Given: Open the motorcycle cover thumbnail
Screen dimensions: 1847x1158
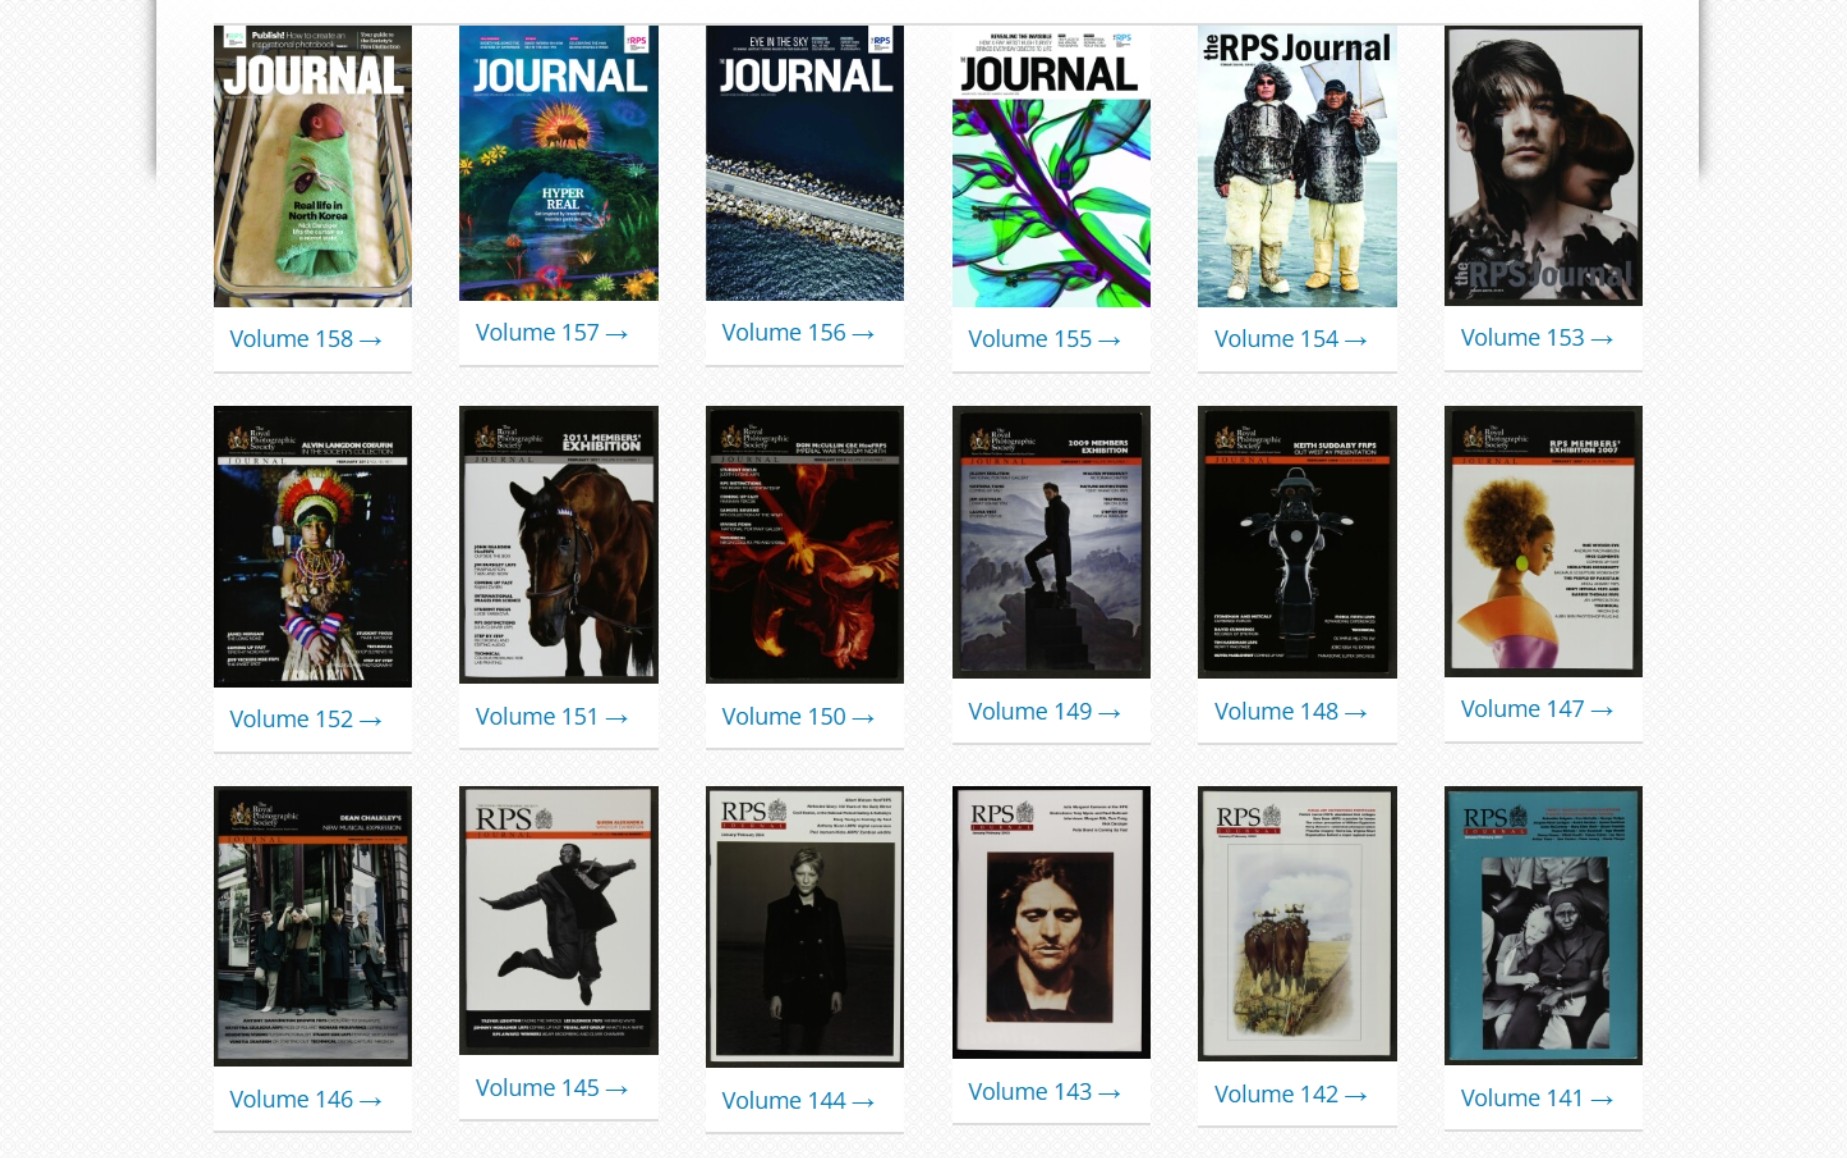Looking at the screenshot, I should (x=1297, y=542).
